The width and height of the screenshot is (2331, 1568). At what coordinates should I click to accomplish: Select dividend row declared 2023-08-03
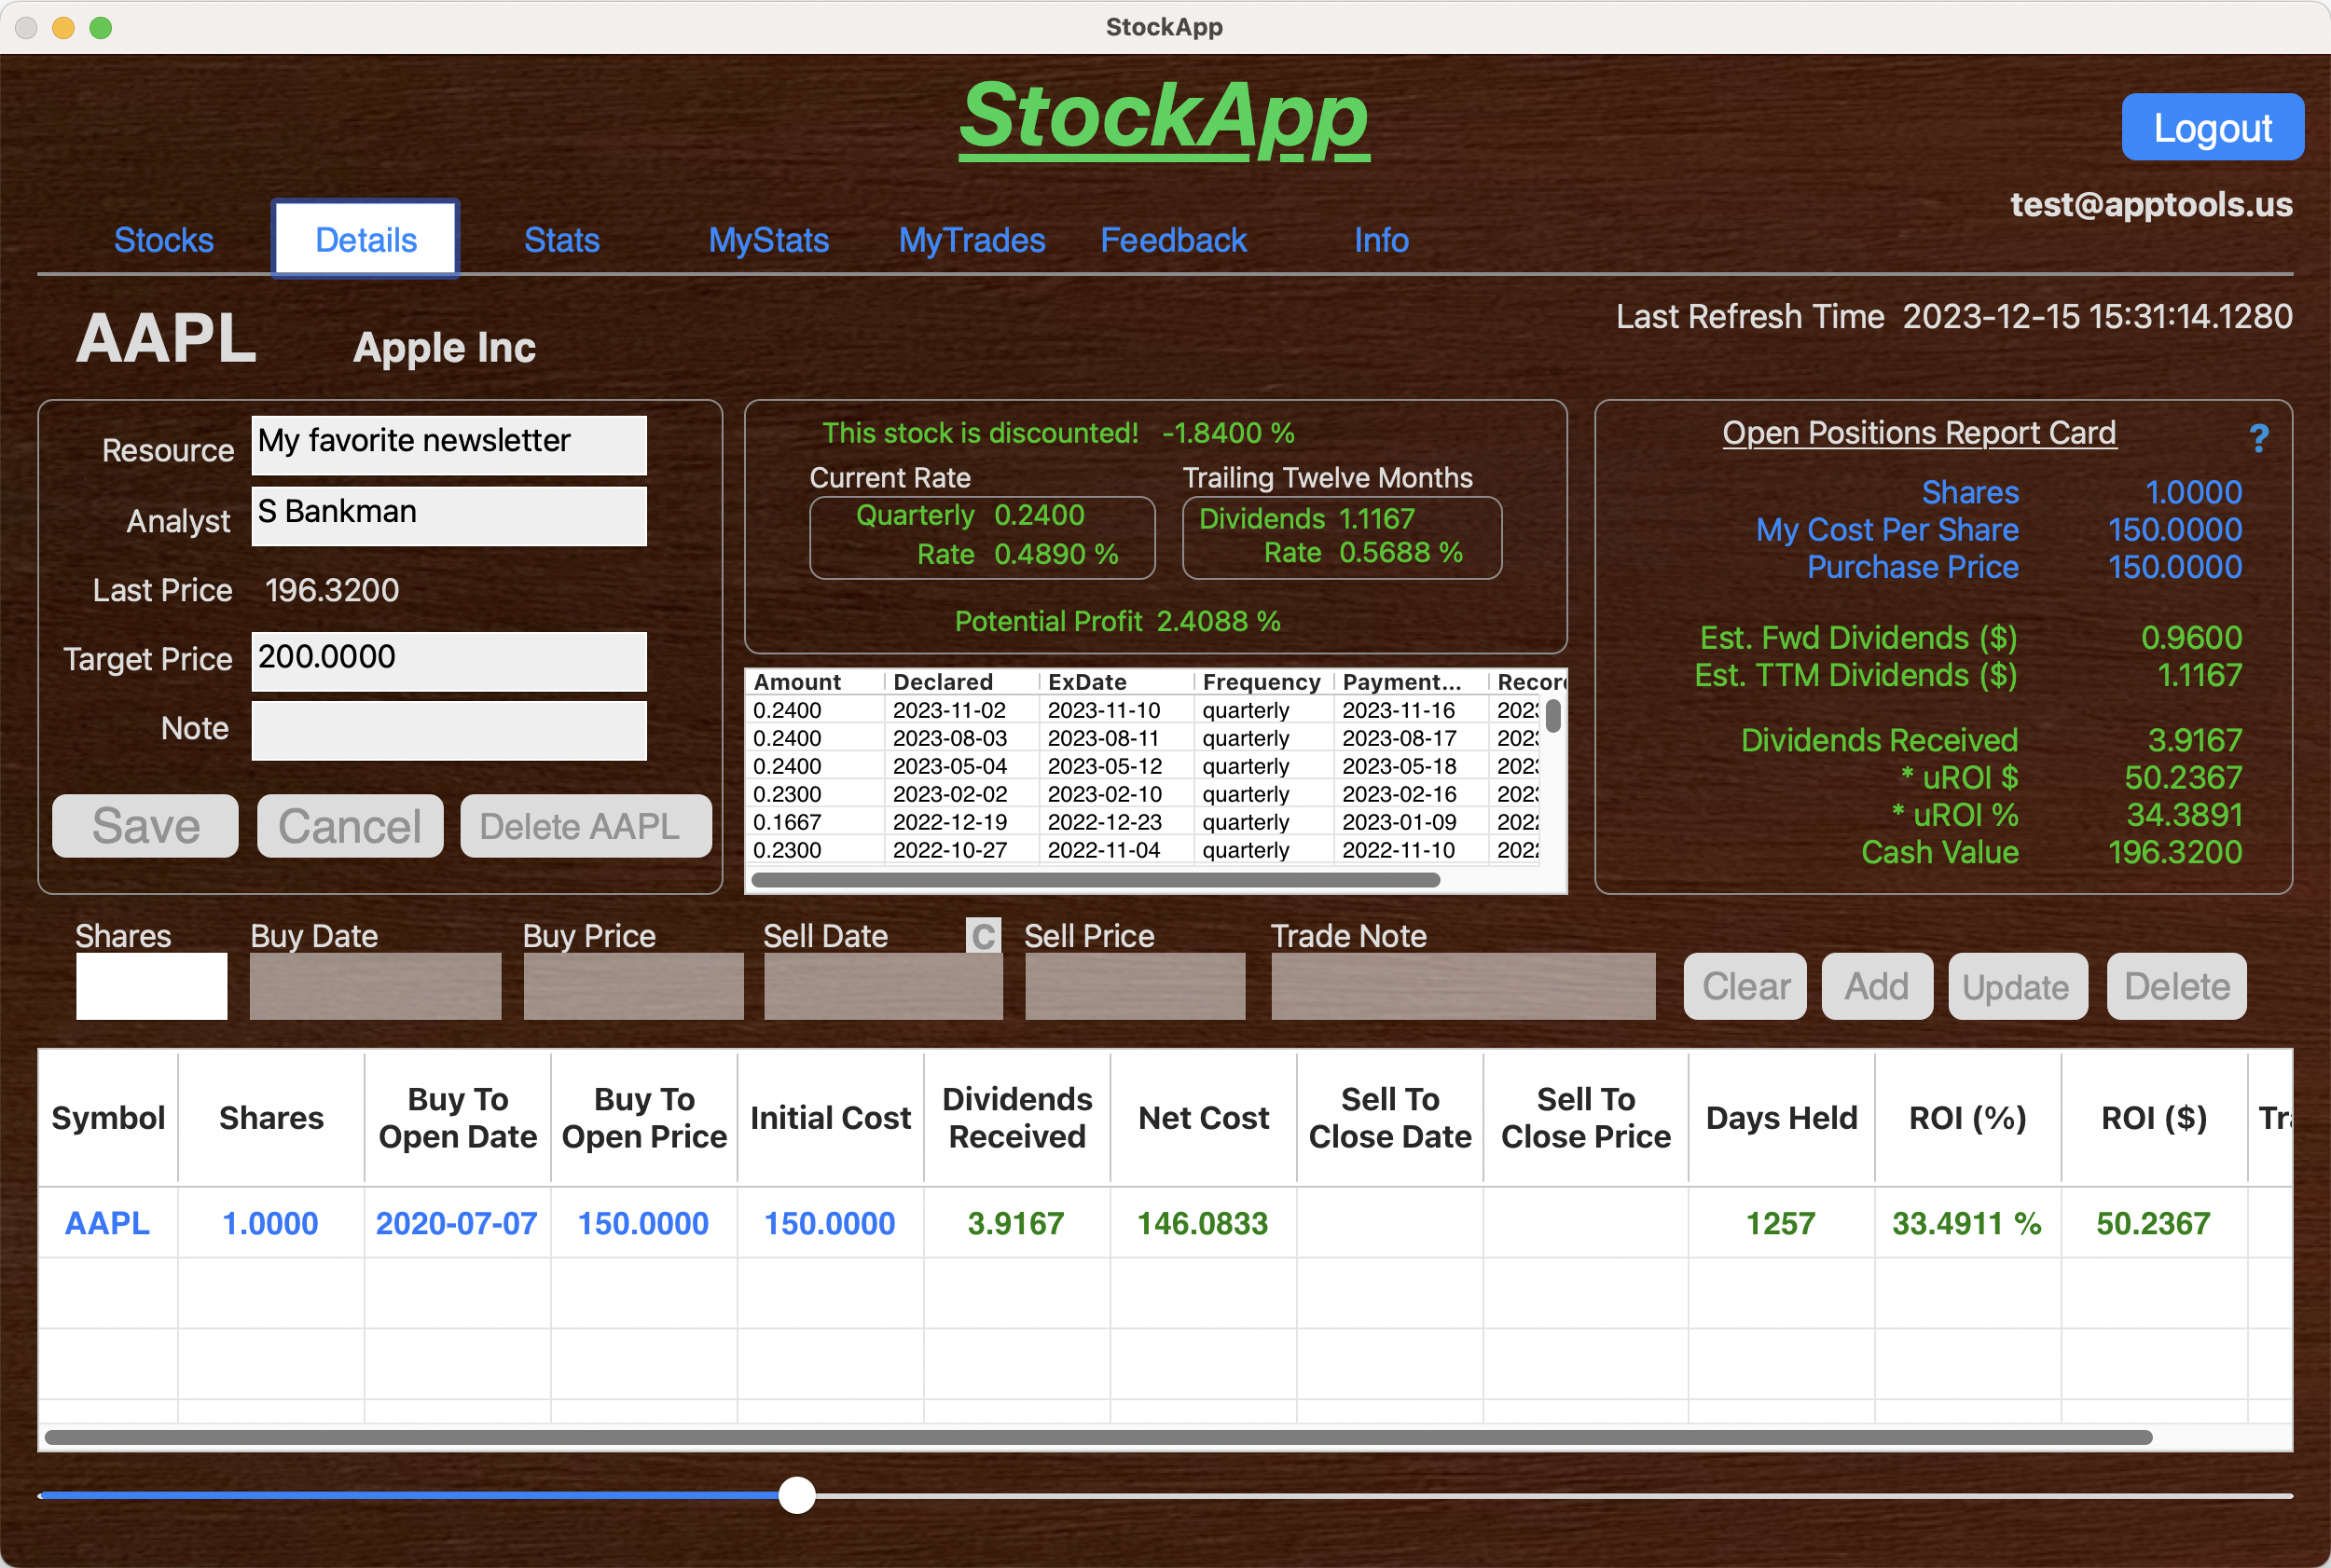(x=1144, y=738)
